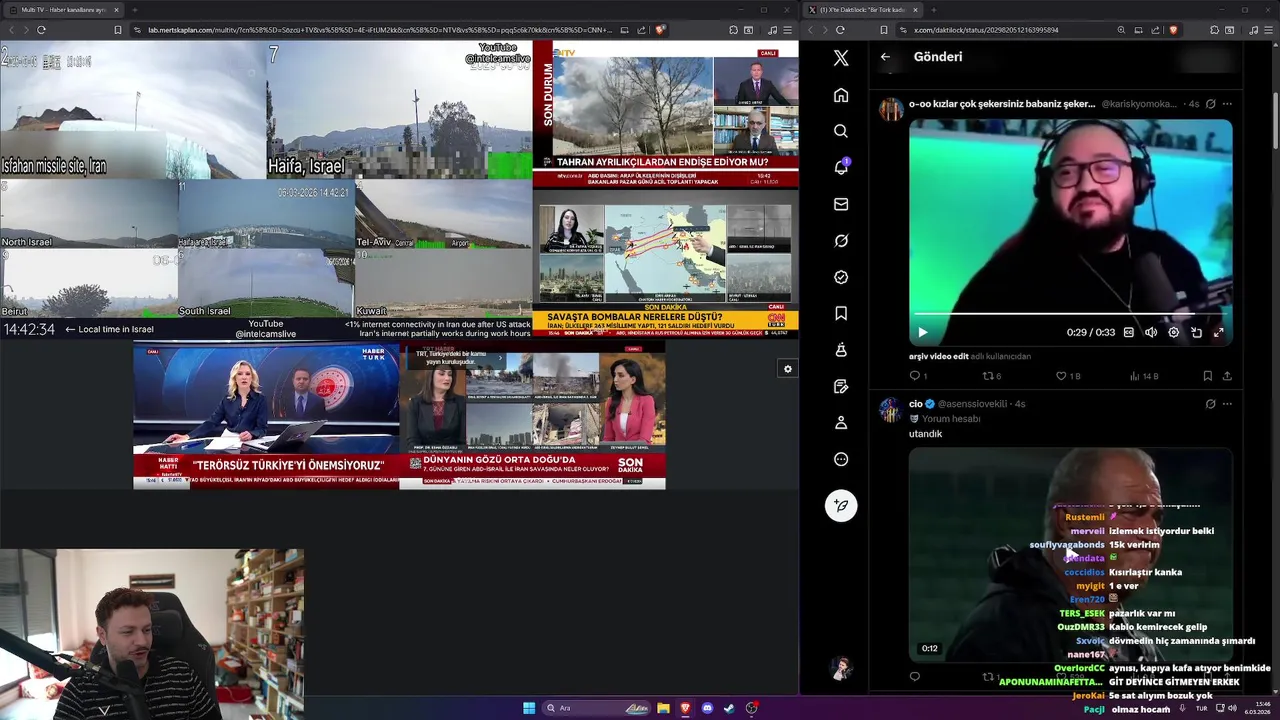Open the X video settings gear
The width and height of the screenshot is (1280, 720).
1174,332
